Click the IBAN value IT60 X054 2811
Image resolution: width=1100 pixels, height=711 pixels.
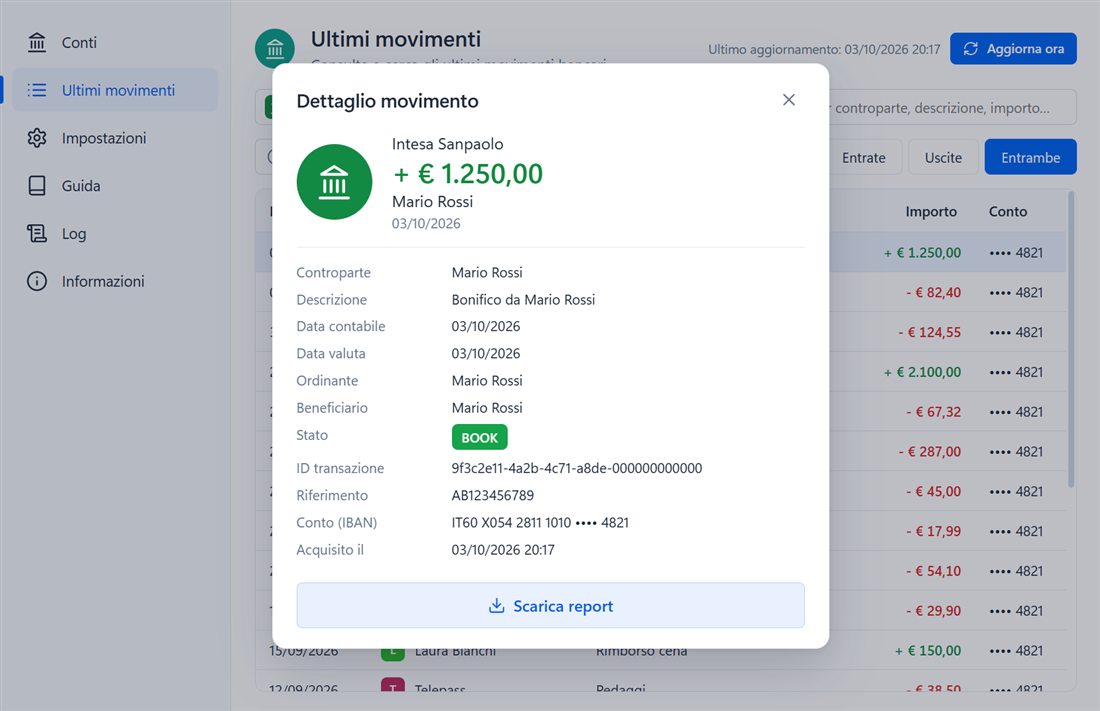coord(540,523)
